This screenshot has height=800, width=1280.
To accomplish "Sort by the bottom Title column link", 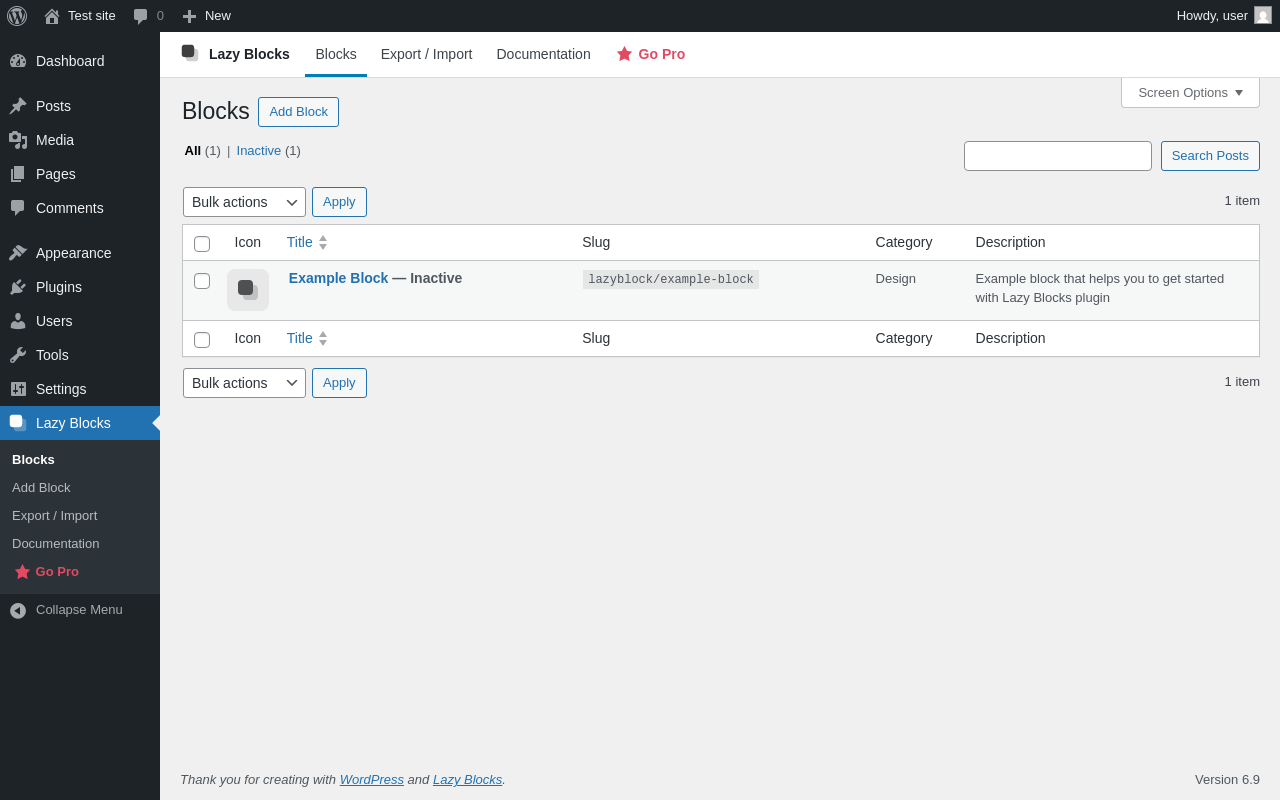I will click(x=300, y=338).
